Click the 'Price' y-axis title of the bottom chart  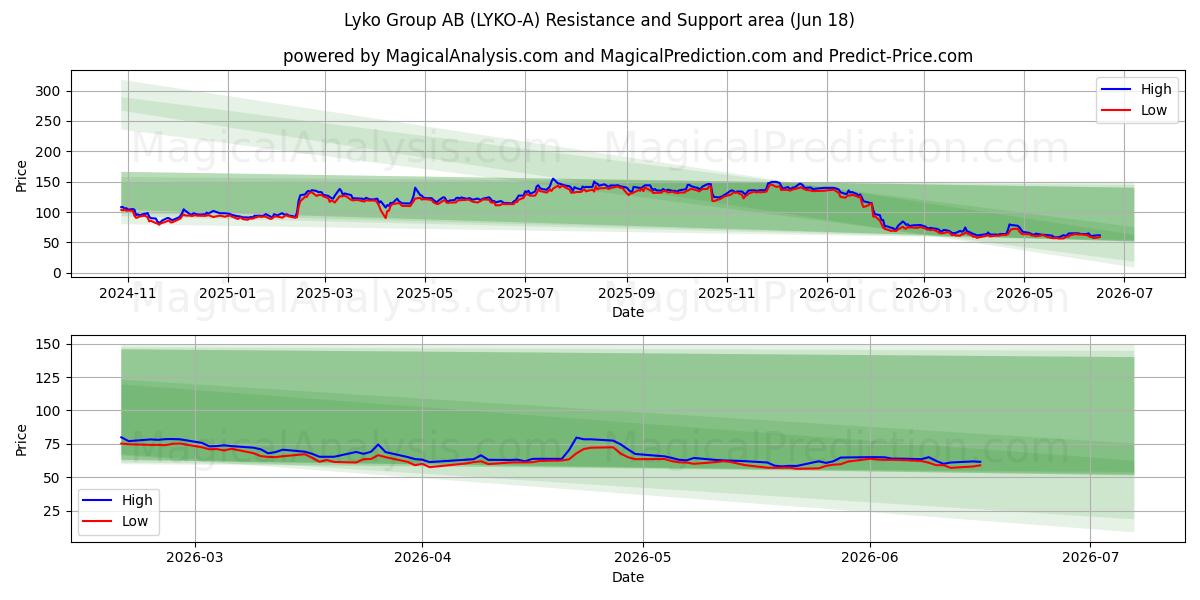pos(22,440)
